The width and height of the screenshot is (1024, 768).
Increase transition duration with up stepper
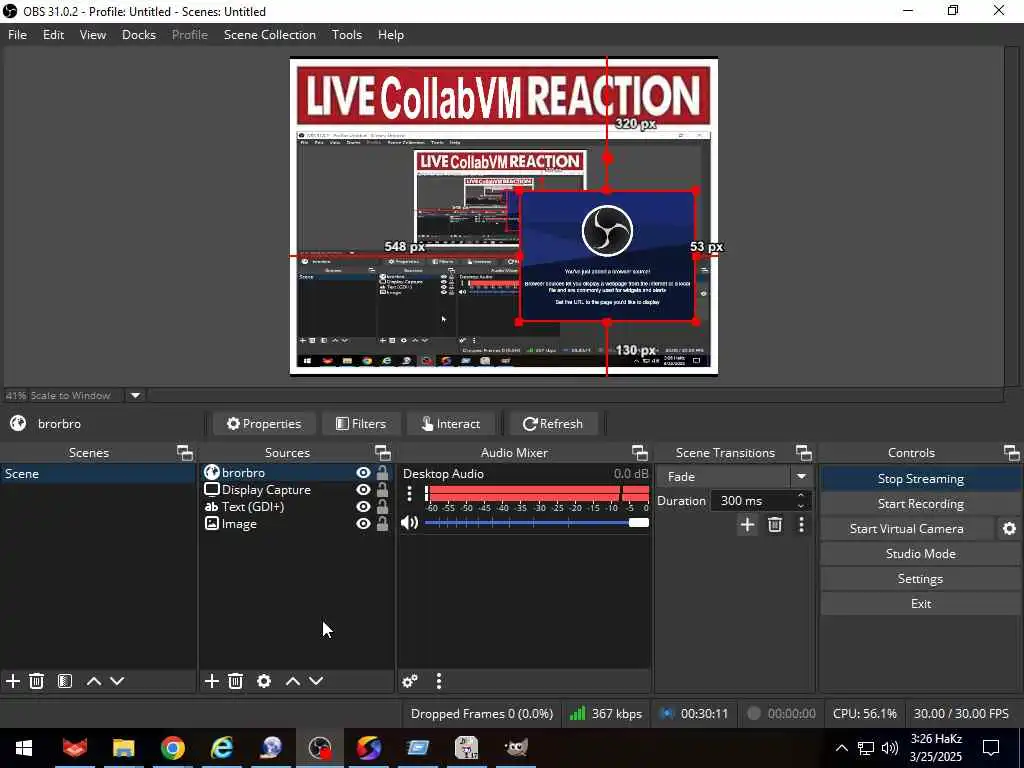801,496
